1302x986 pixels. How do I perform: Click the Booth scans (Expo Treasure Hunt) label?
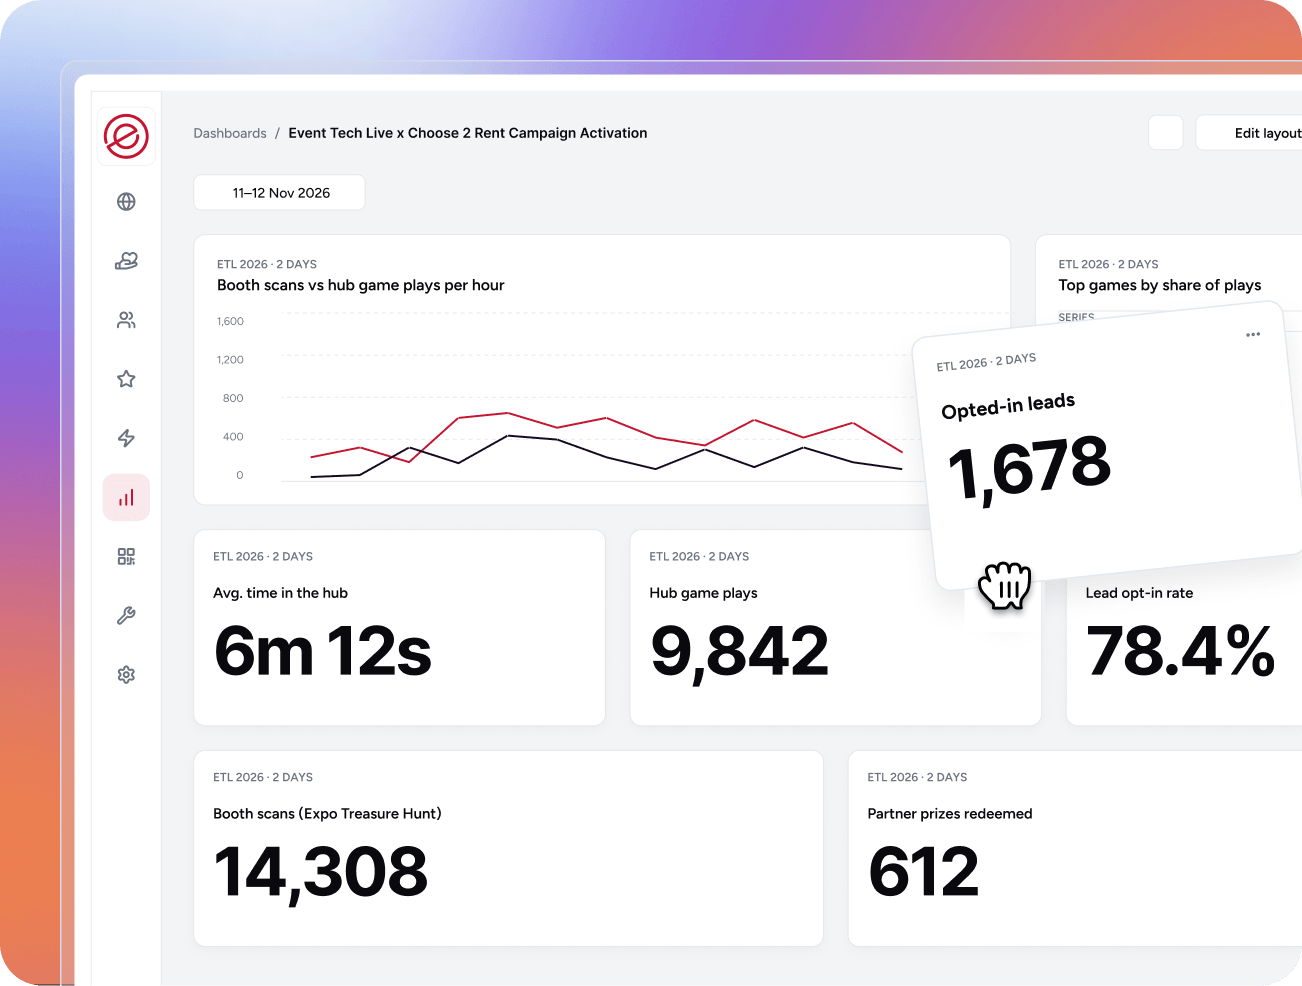click(x=327, y=814)
